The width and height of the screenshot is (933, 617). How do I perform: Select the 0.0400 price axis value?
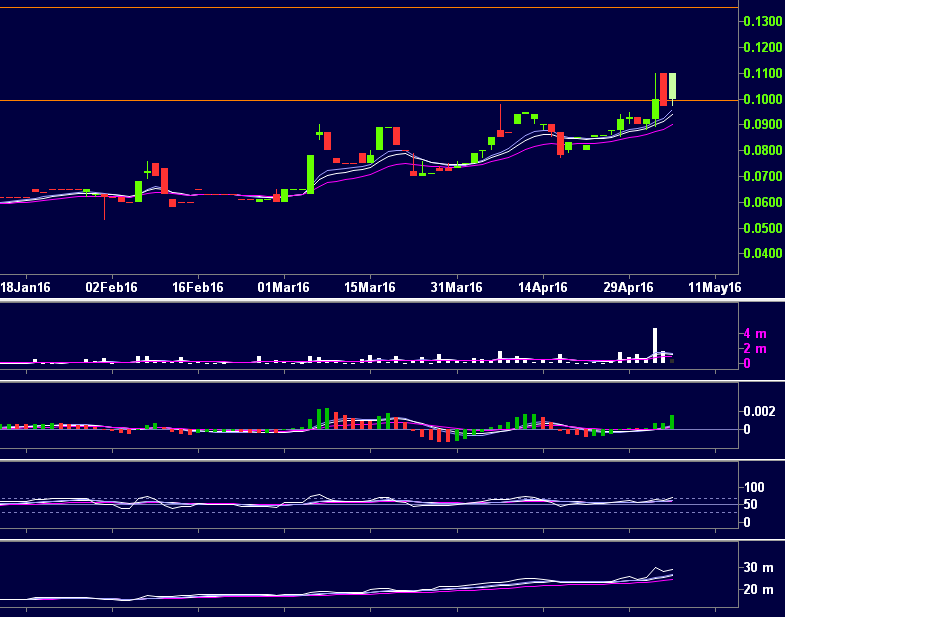pos(763,253)
